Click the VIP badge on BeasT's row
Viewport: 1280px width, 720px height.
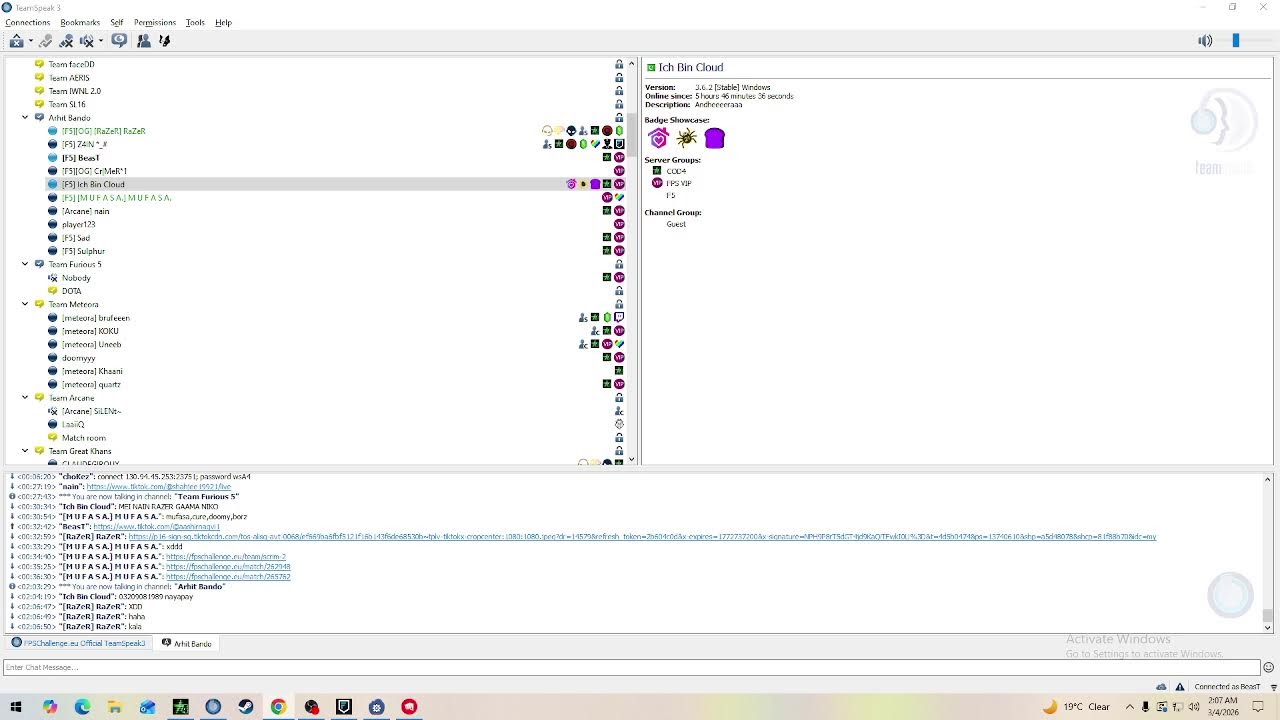click(619, 158)
